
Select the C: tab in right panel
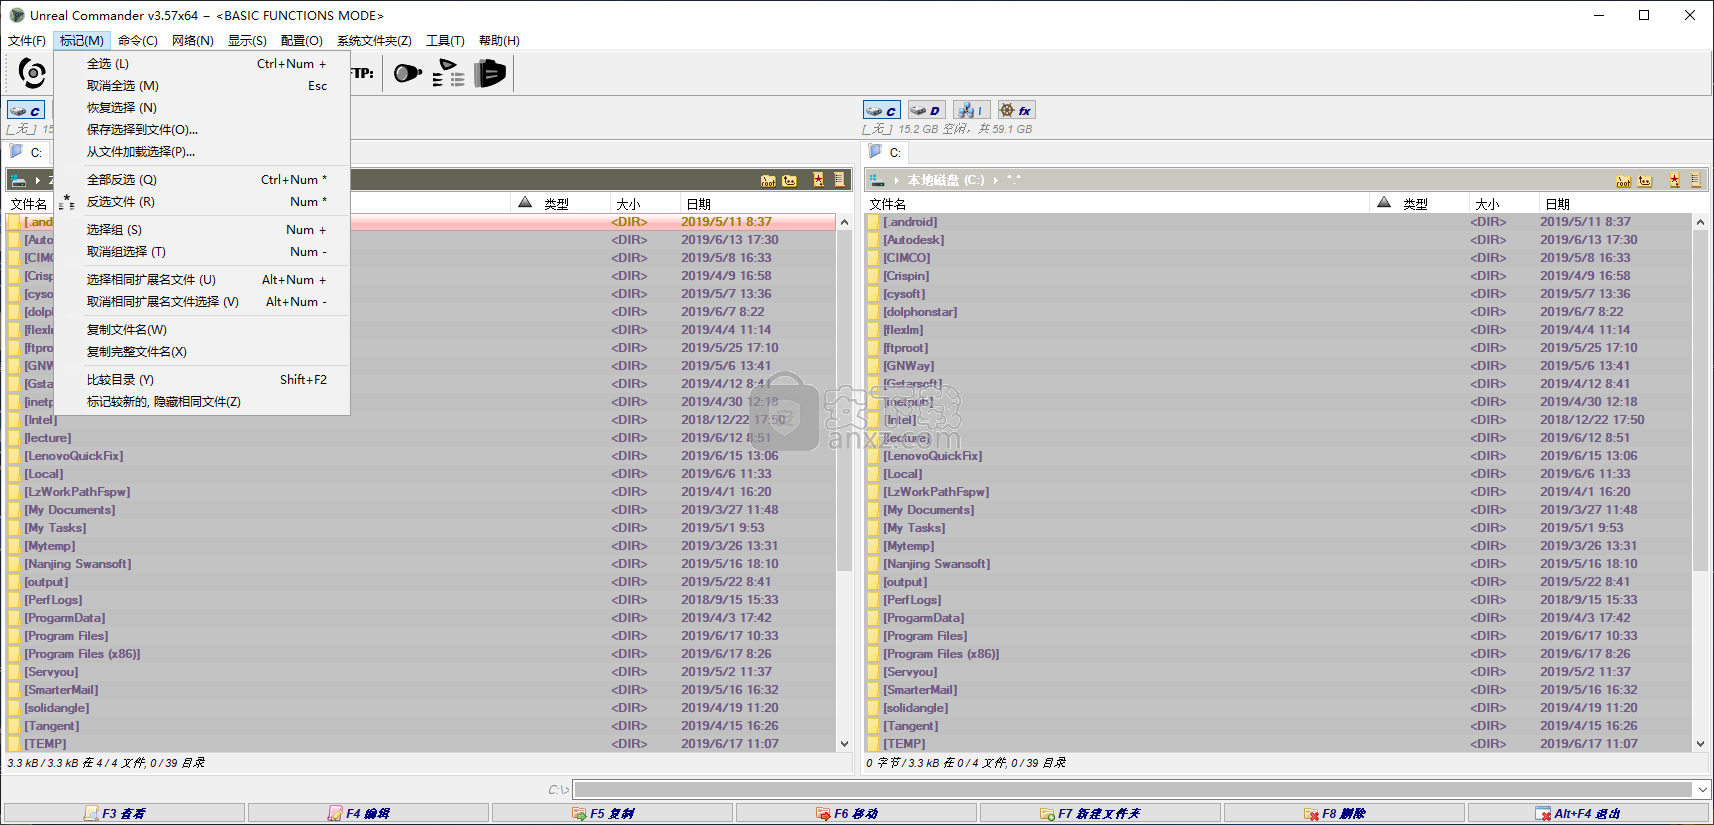[x=886, y=152]
